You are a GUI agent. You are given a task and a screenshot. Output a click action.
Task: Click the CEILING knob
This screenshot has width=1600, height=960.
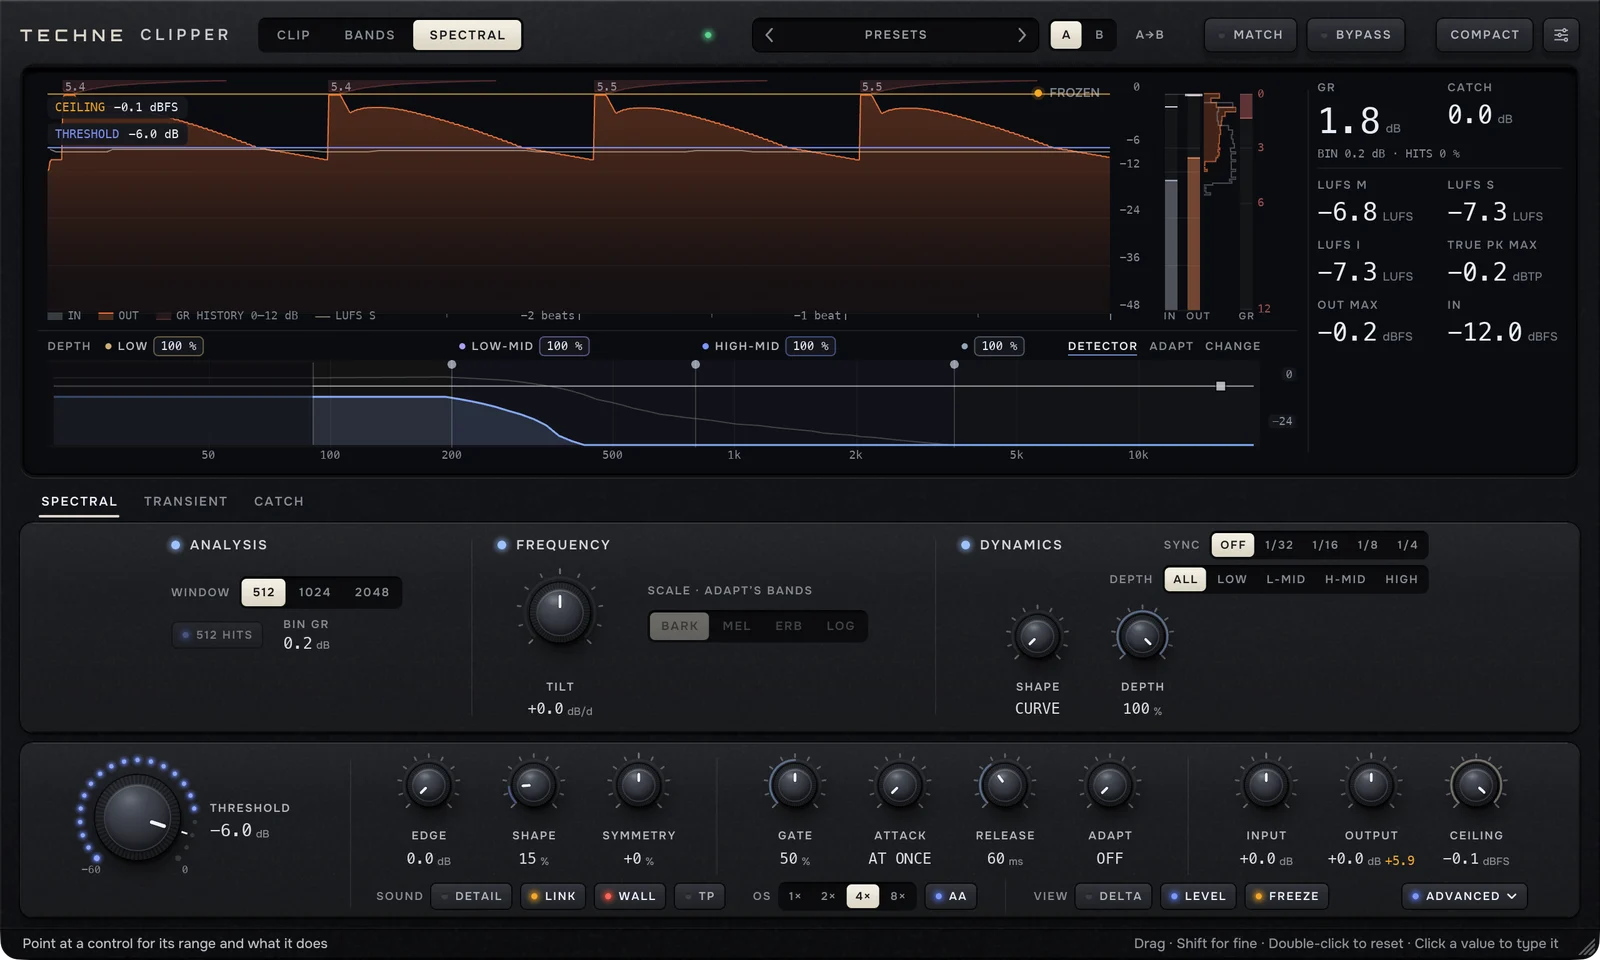[1476, 786]
